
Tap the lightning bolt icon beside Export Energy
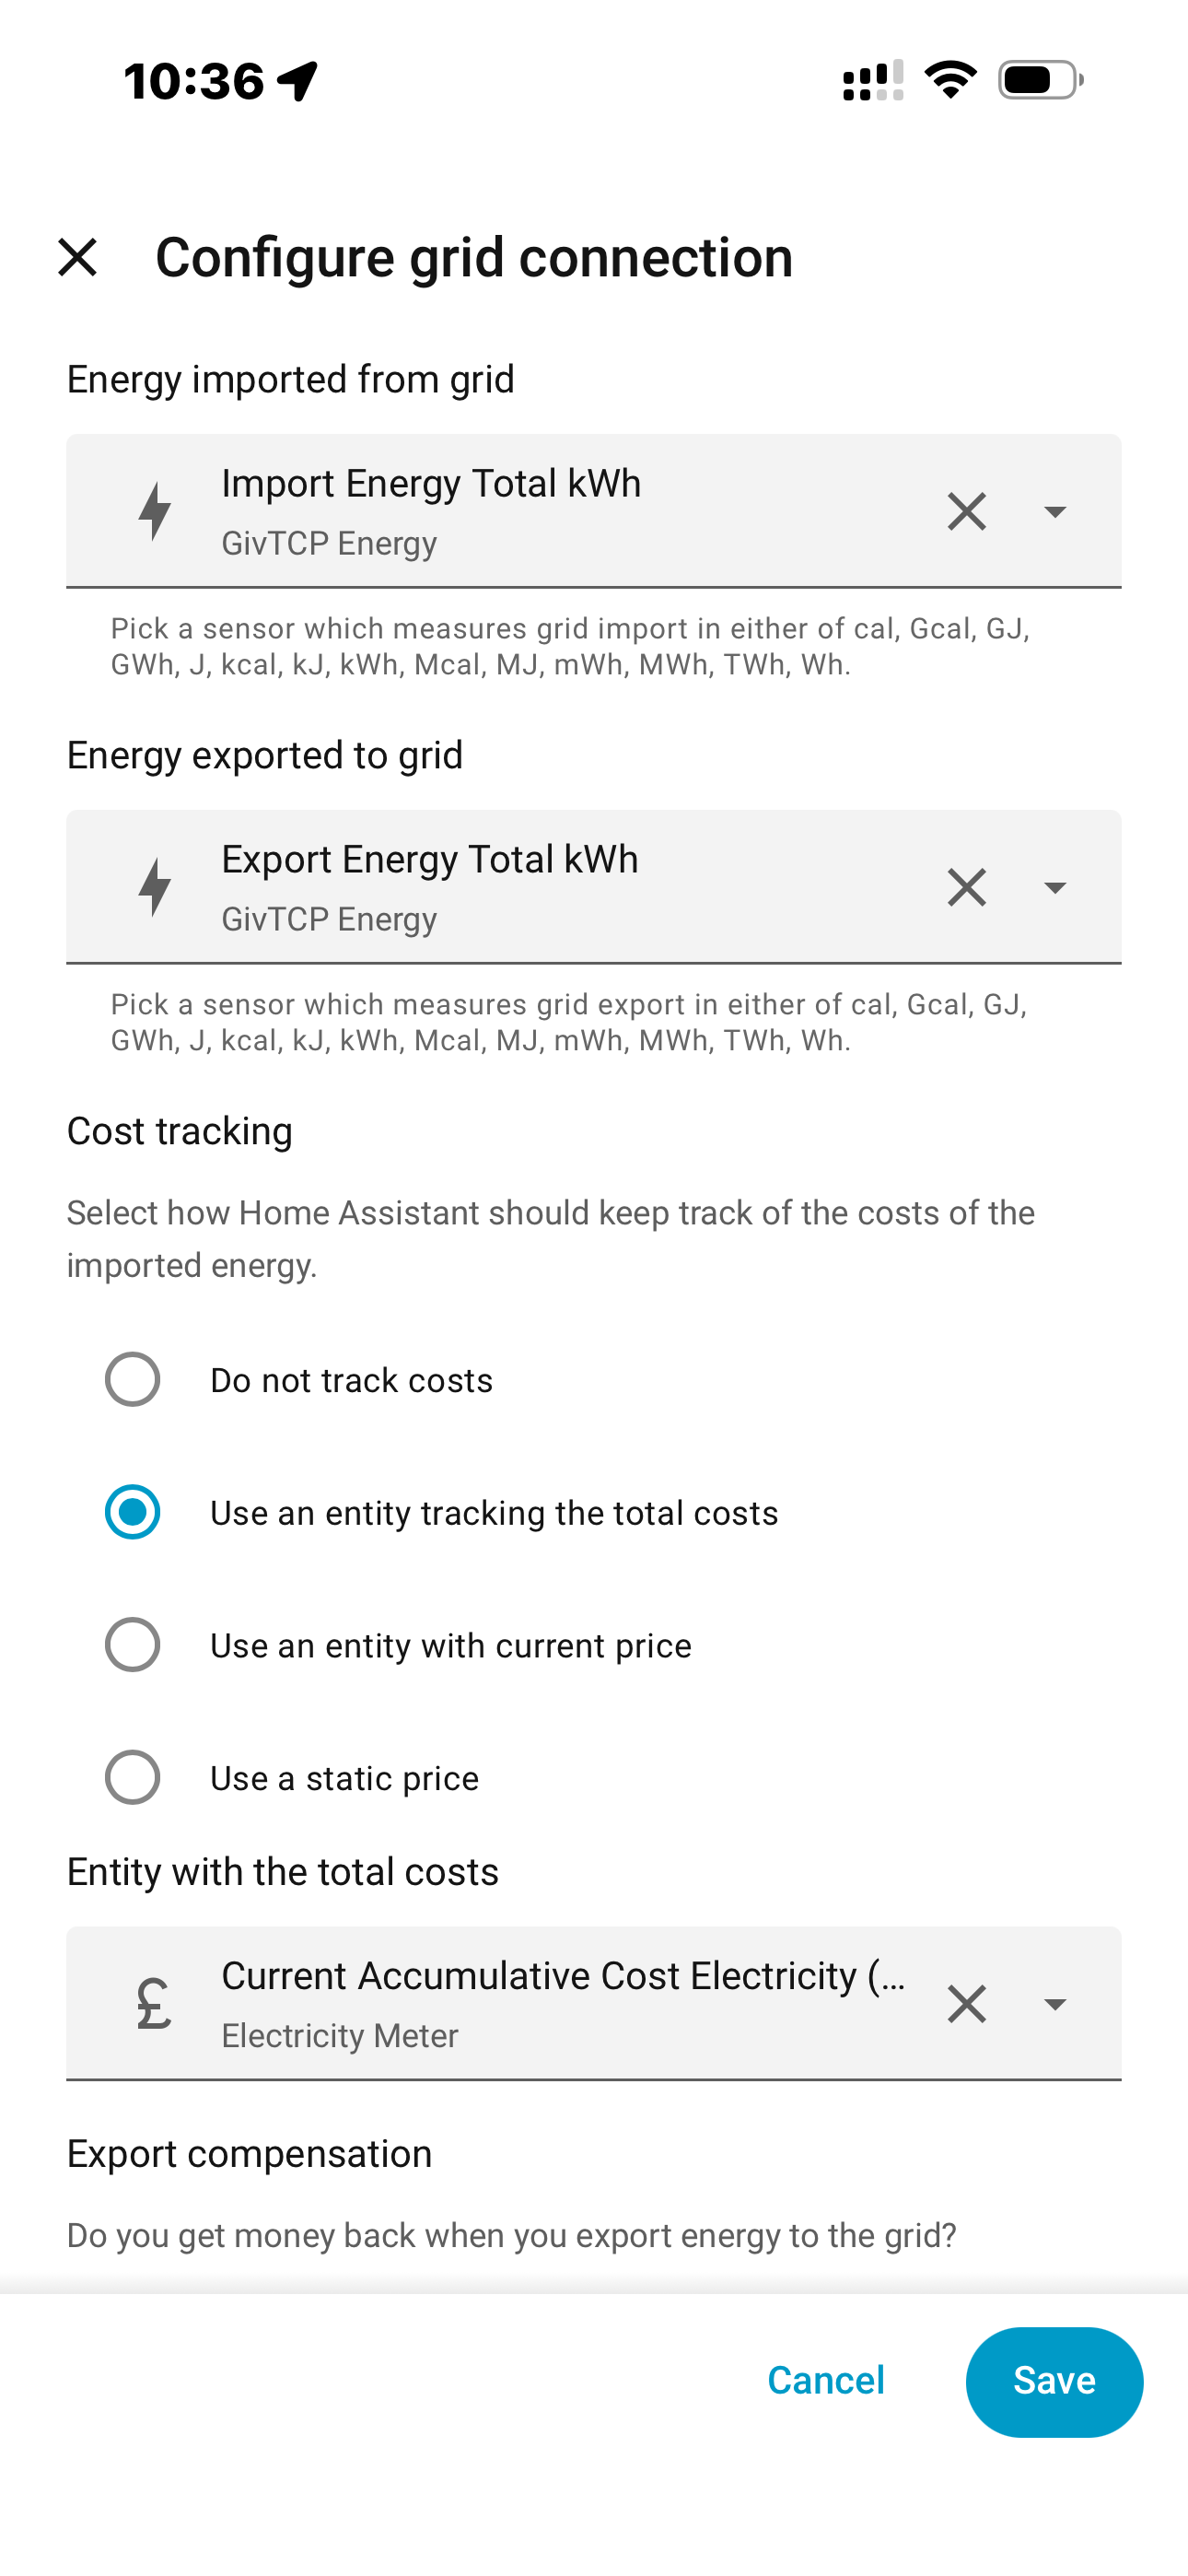pyautogui.click(x=155, y=887)
